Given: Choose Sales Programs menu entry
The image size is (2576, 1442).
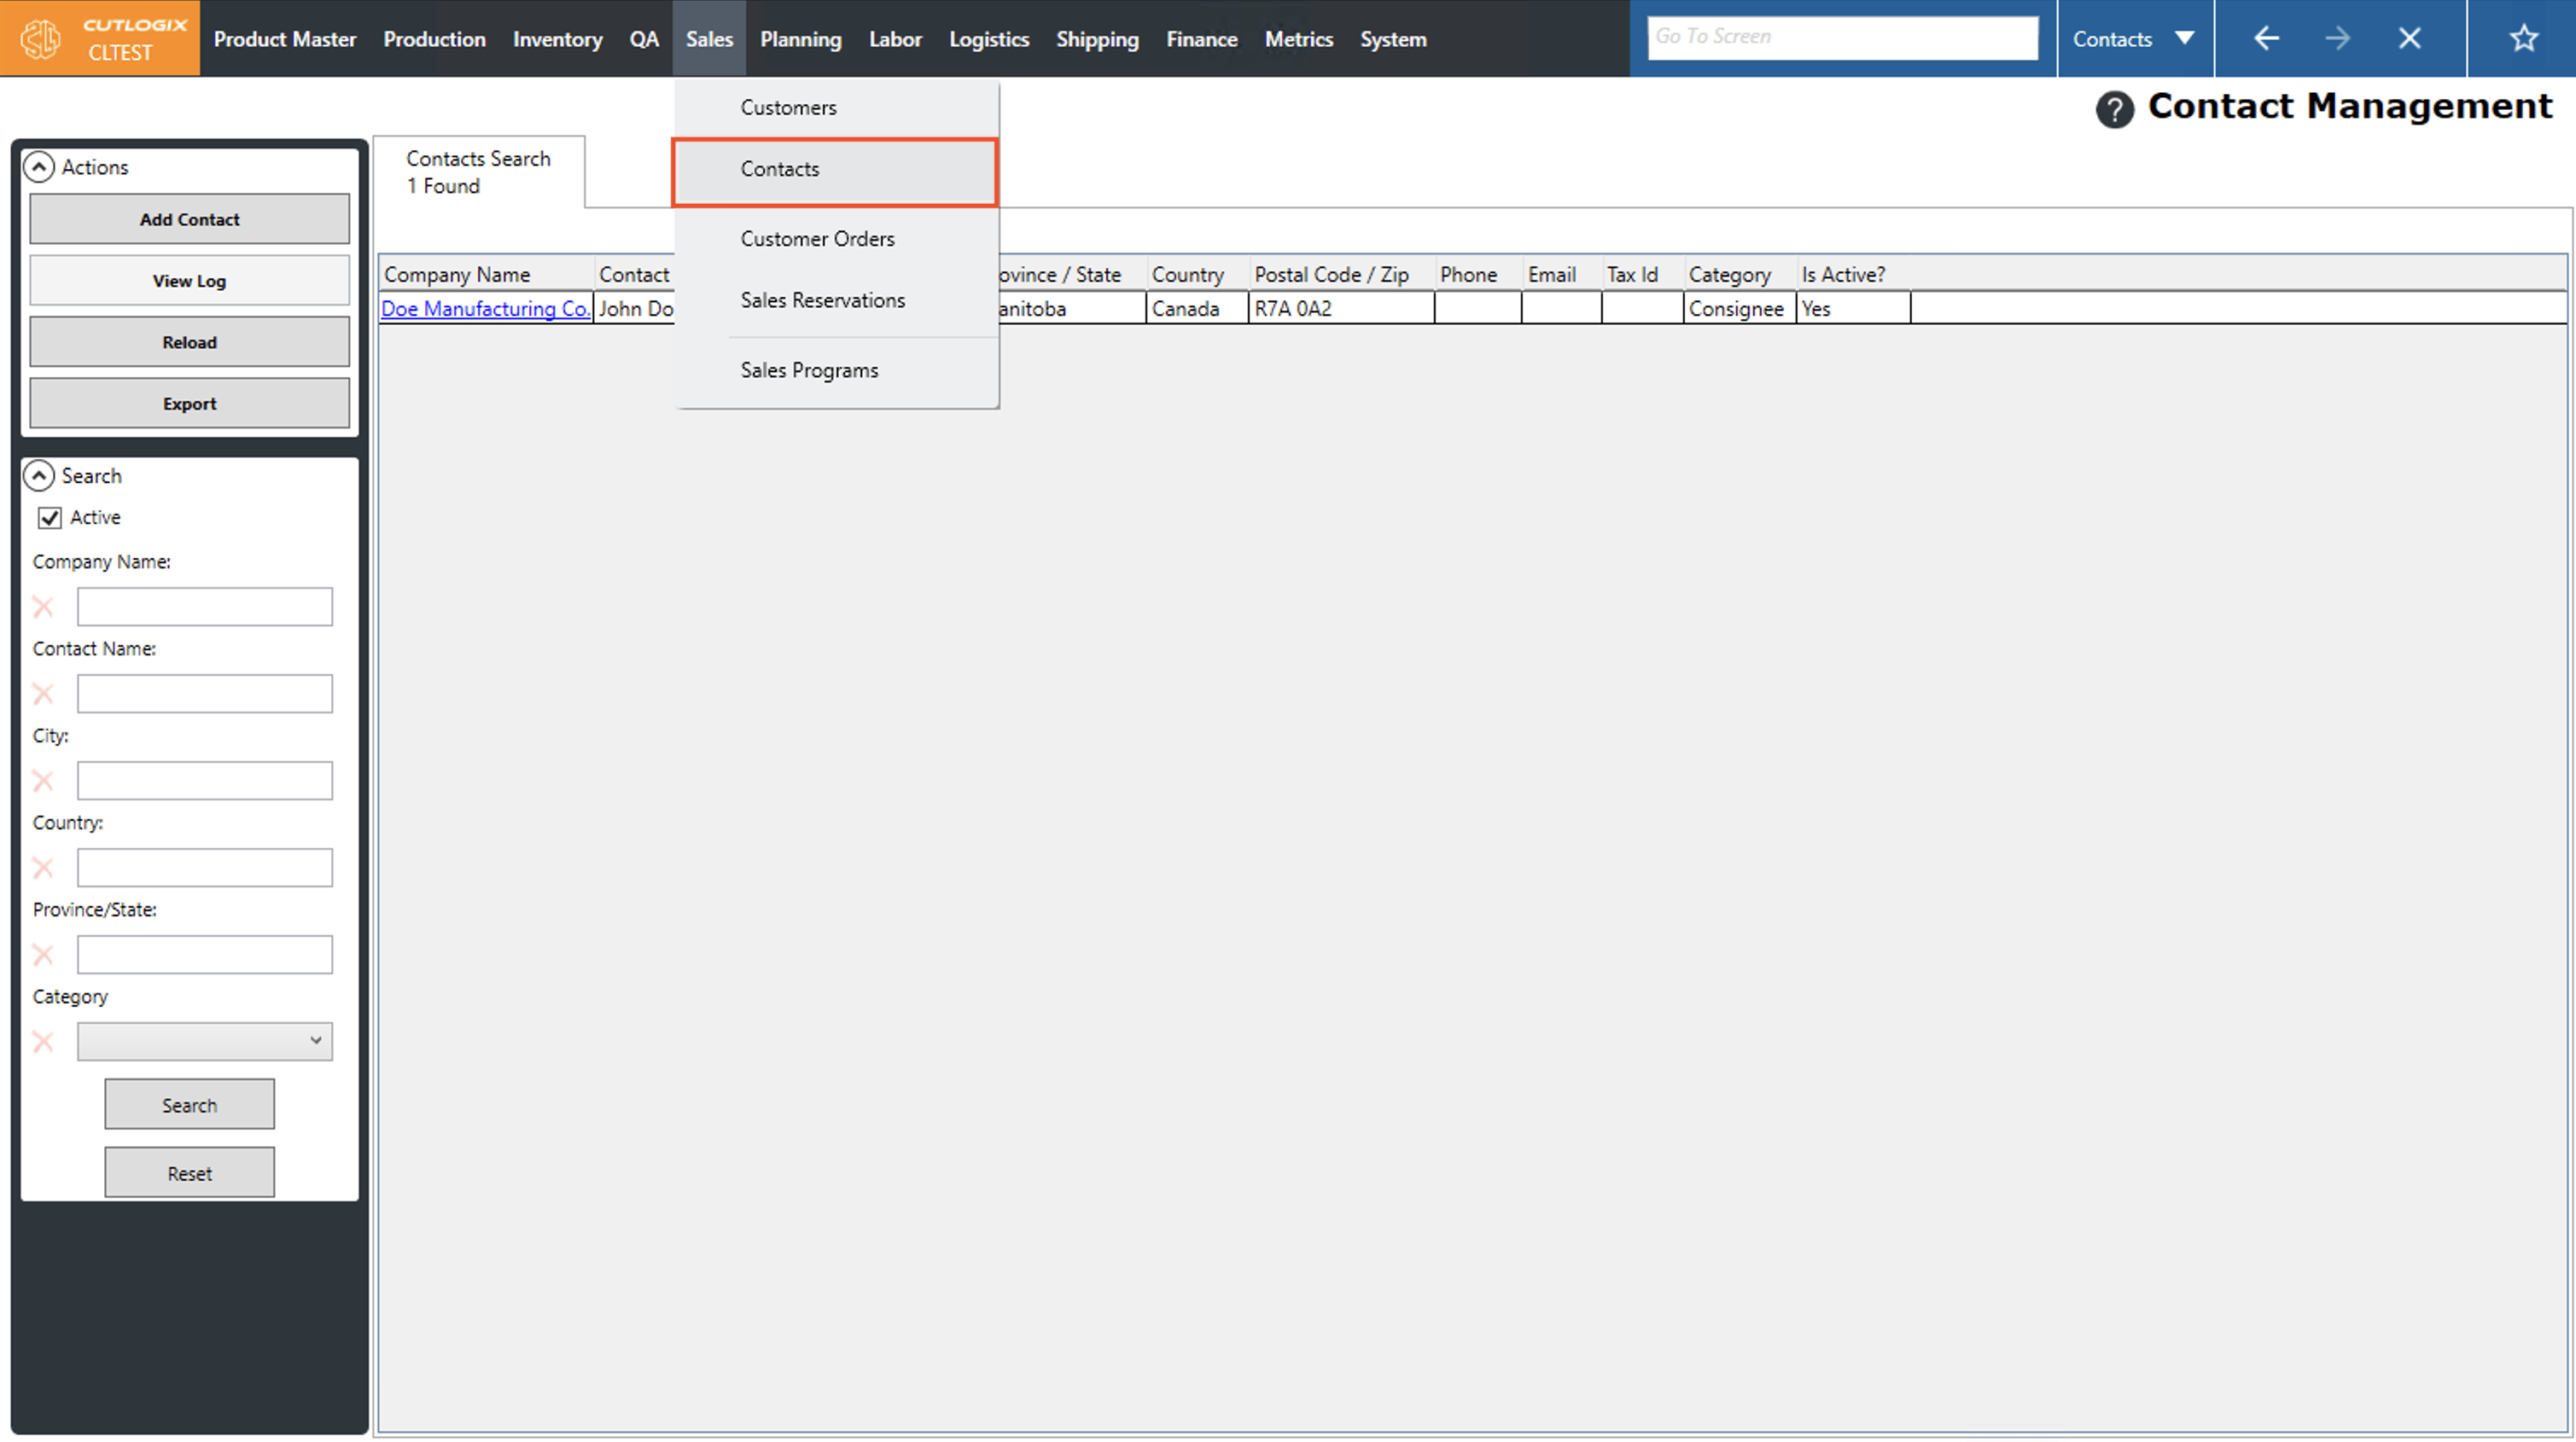Looking at the screenshot, I should tap(809, 370).
